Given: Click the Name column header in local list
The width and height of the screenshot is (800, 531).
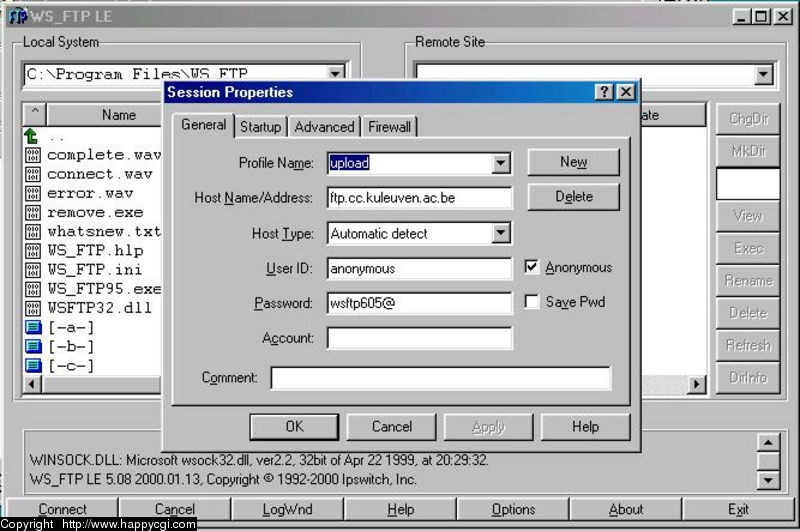Looking at the screenshot, I should coord(104,114).
